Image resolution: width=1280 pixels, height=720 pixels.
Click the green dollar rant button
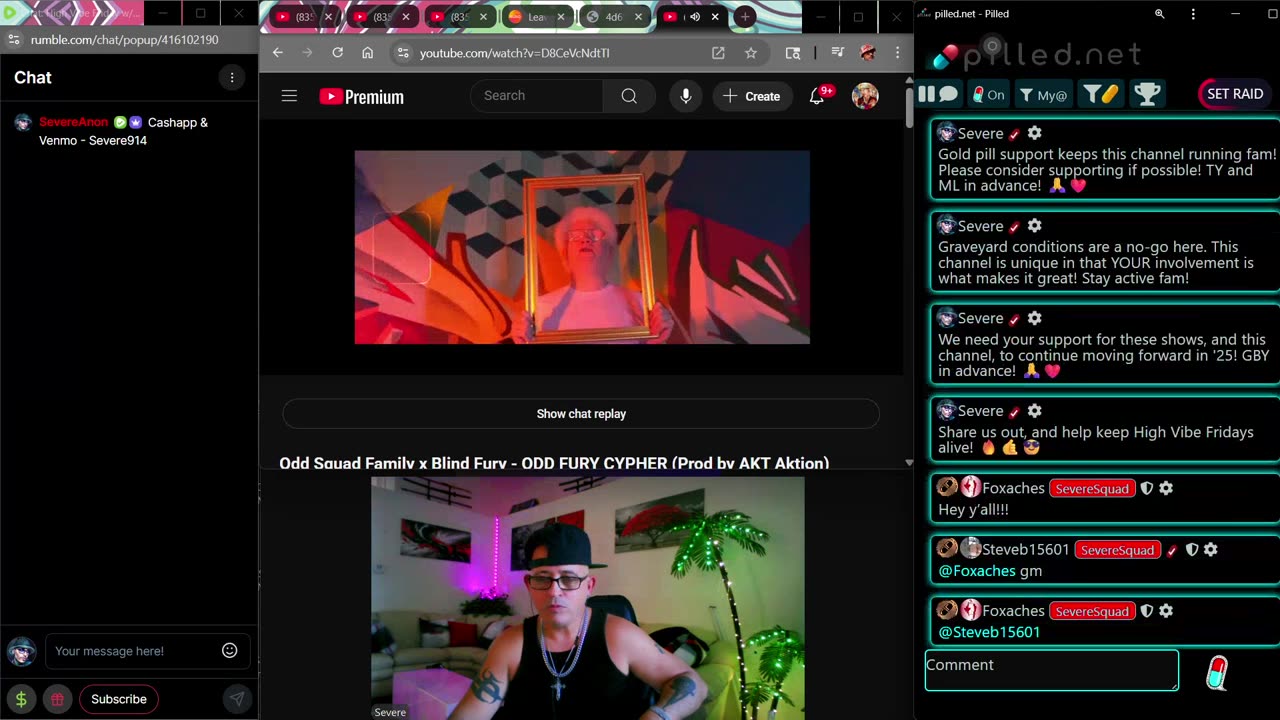point(21,699)
